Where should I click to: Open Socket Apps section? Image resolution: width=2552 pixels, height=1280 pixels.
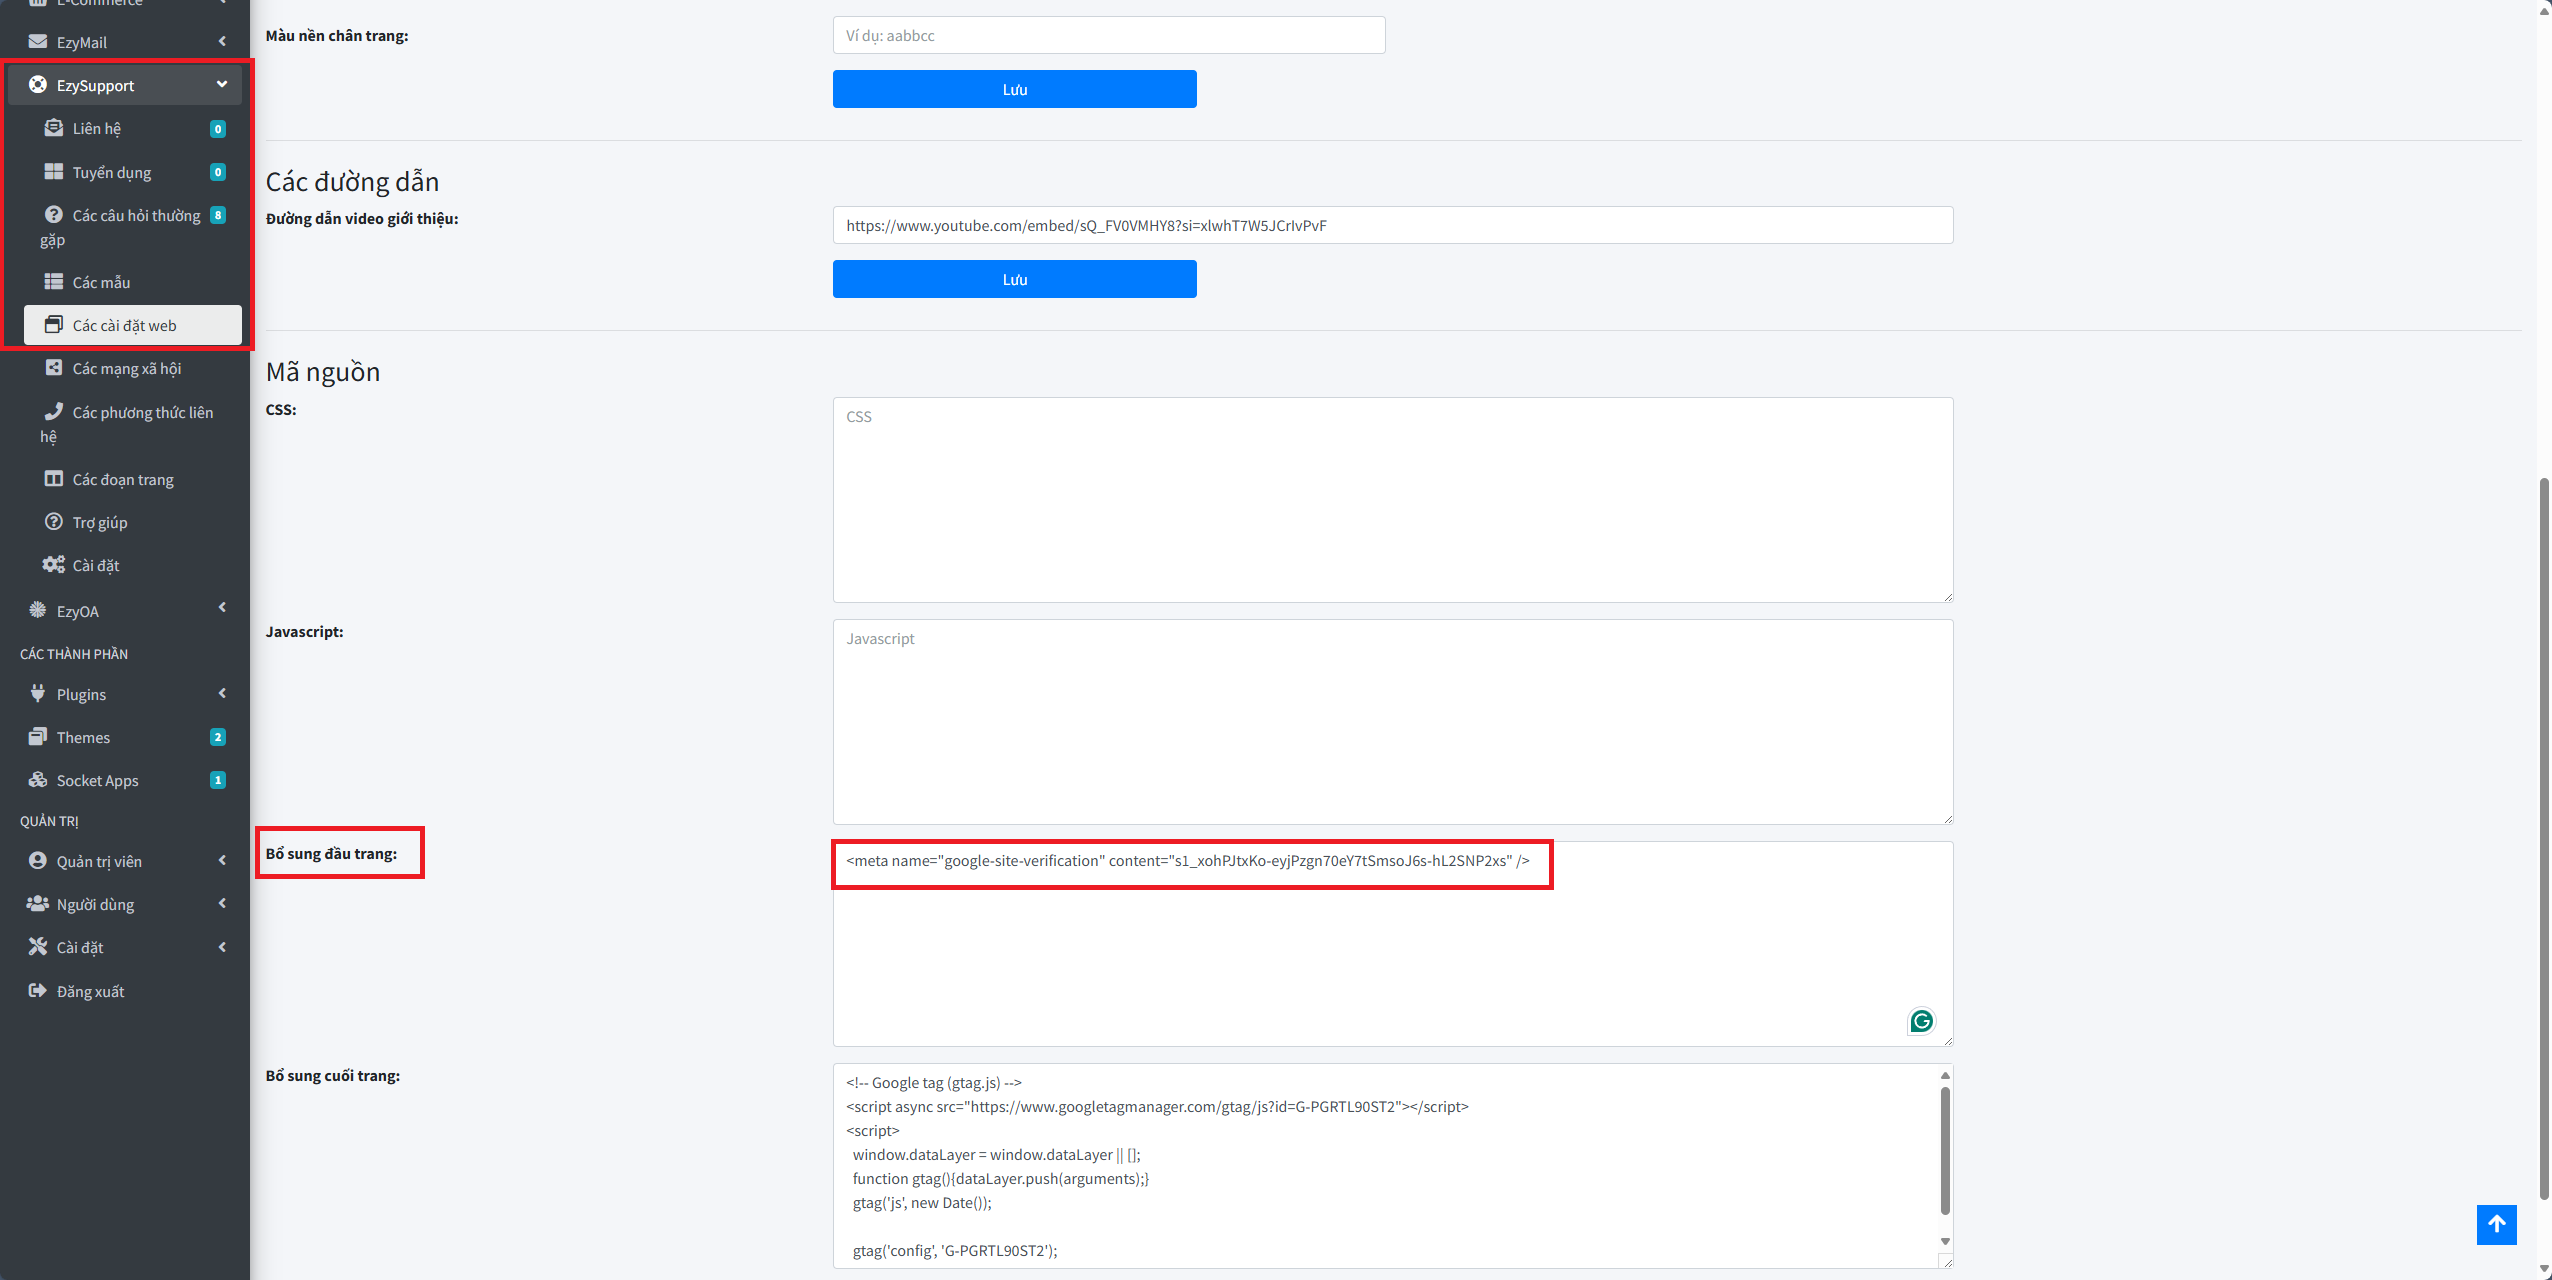click(125, 780)
